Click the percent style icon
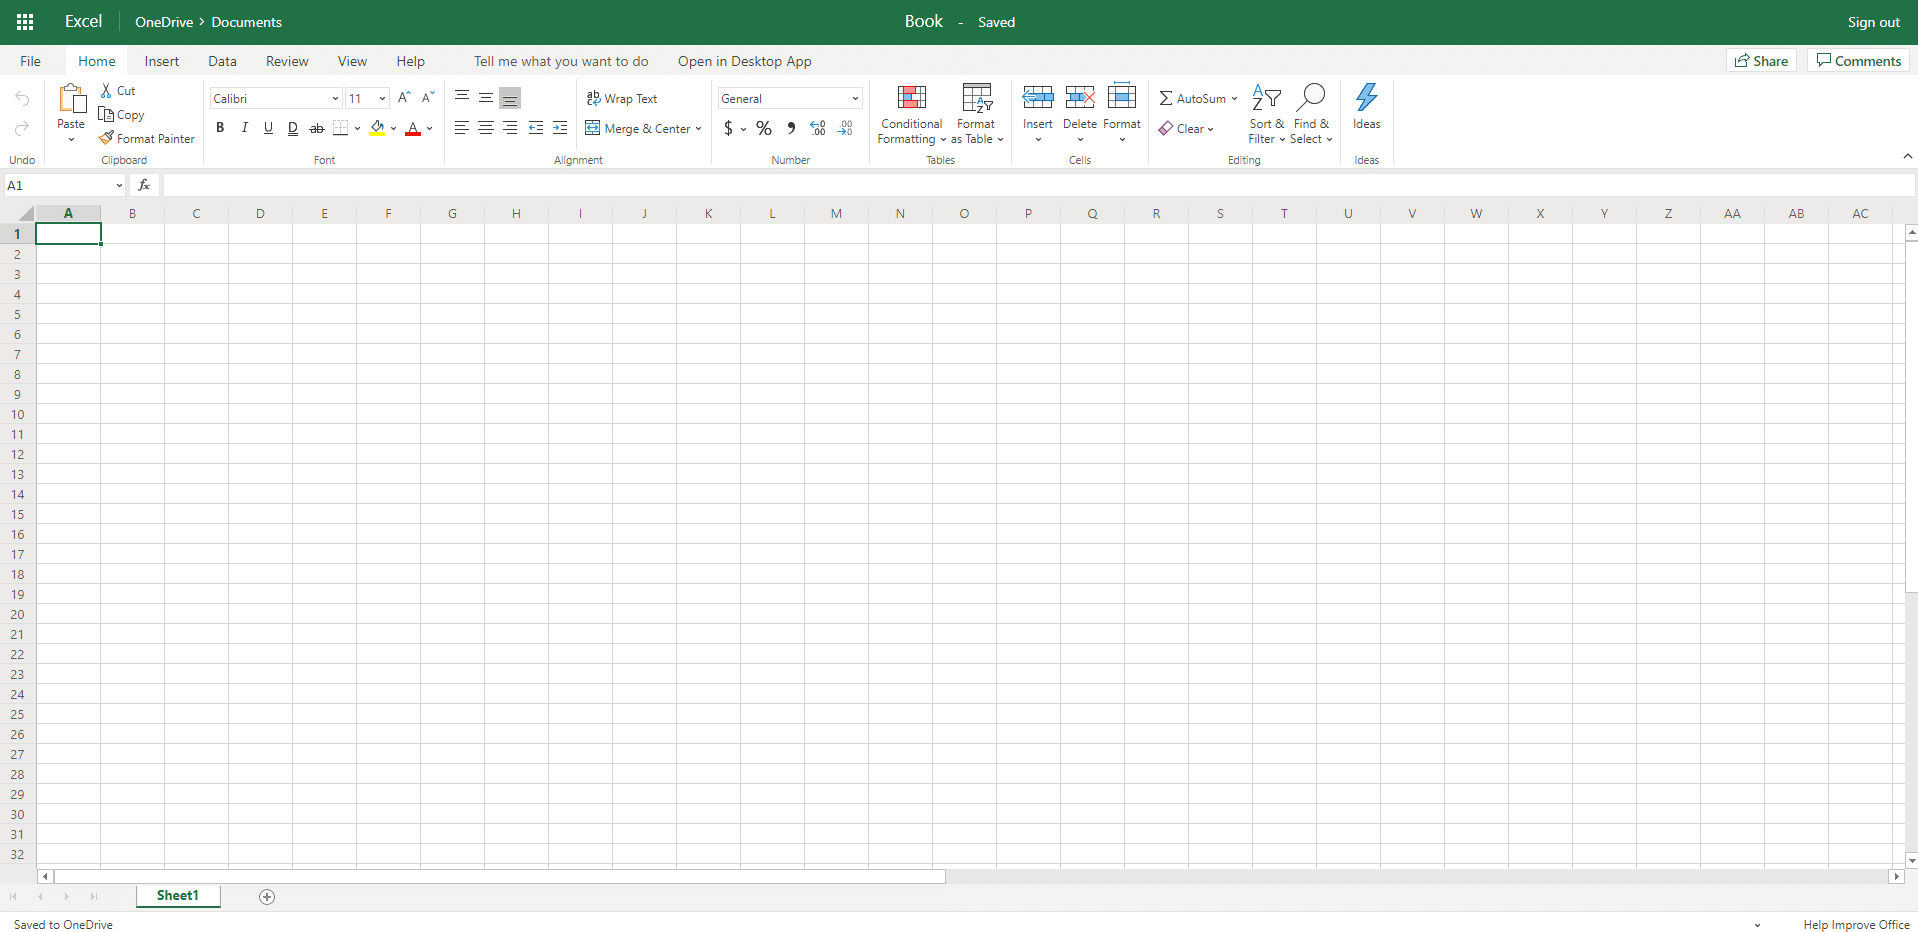 pos(764,128)
